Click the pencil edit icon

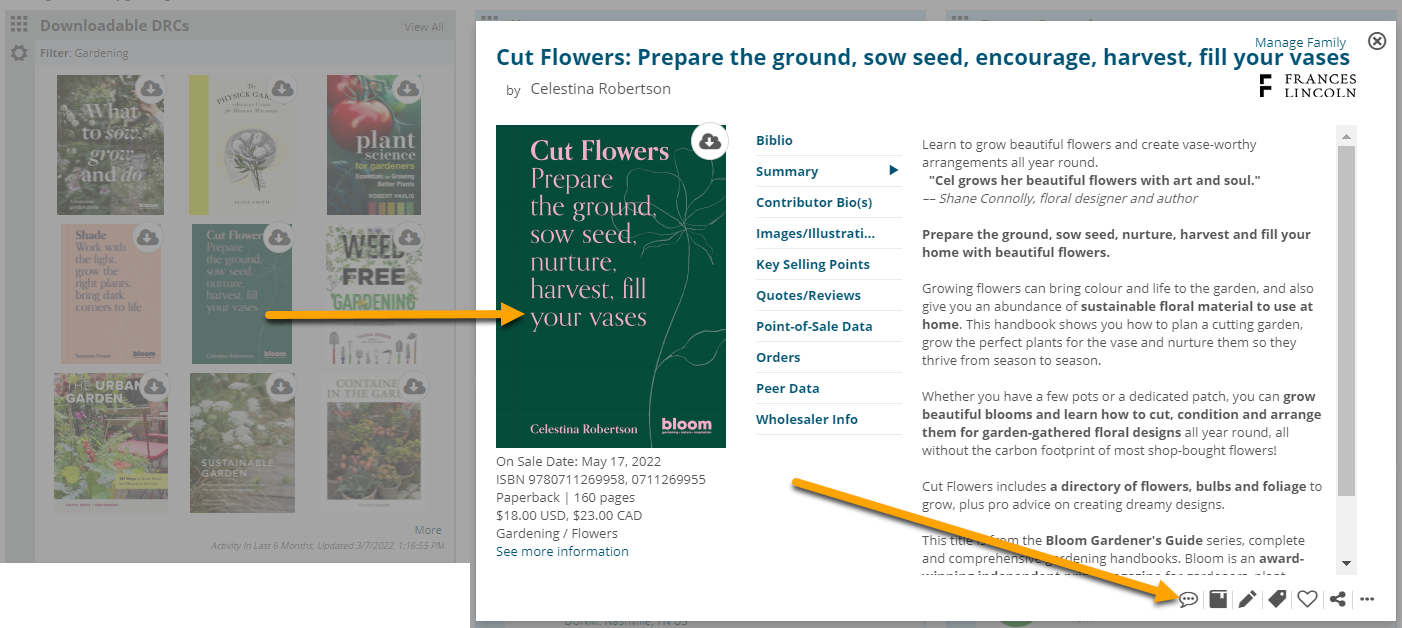(x=1247, y=599)
